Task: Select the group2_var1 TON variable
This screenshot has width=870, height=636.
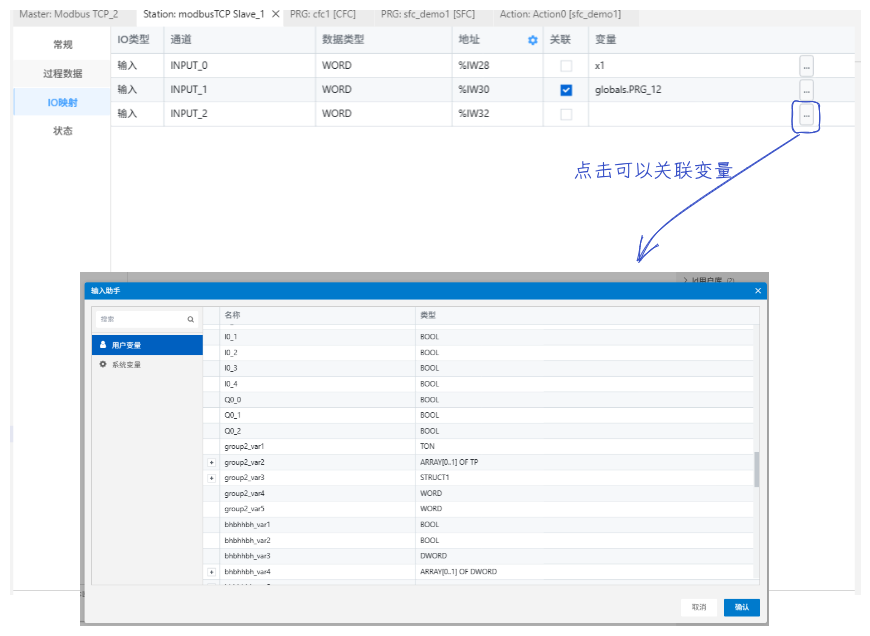Action: click(x=478, y=446)
